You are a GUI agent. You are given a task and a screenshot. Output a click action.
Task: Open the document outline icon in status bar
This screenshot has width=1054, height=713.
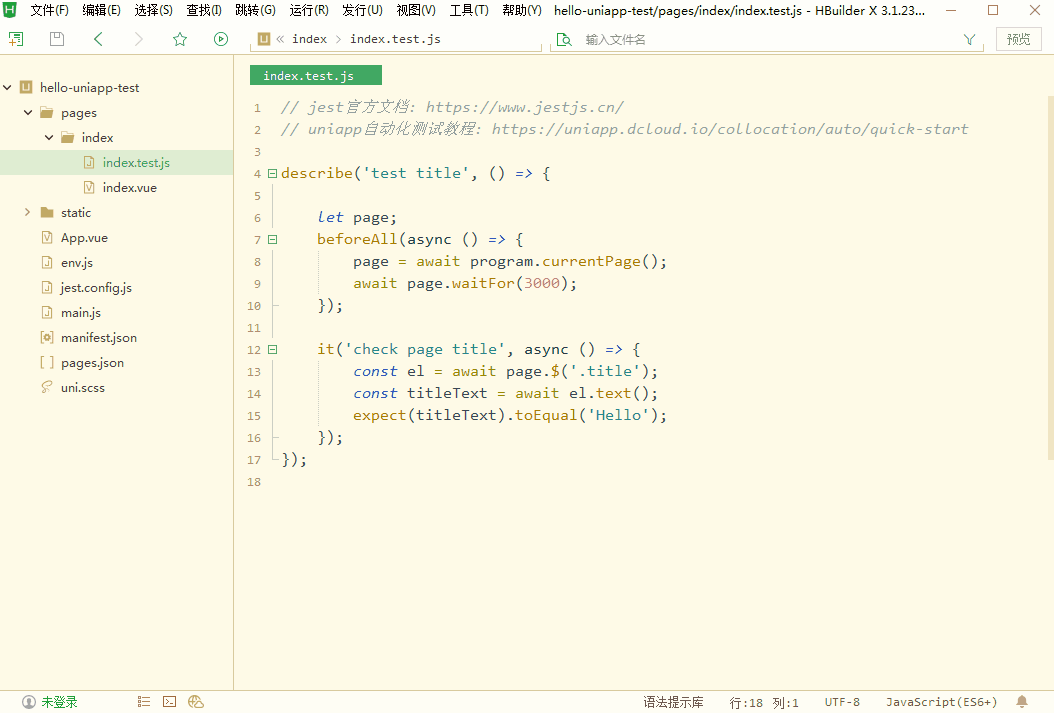point(144,702)
